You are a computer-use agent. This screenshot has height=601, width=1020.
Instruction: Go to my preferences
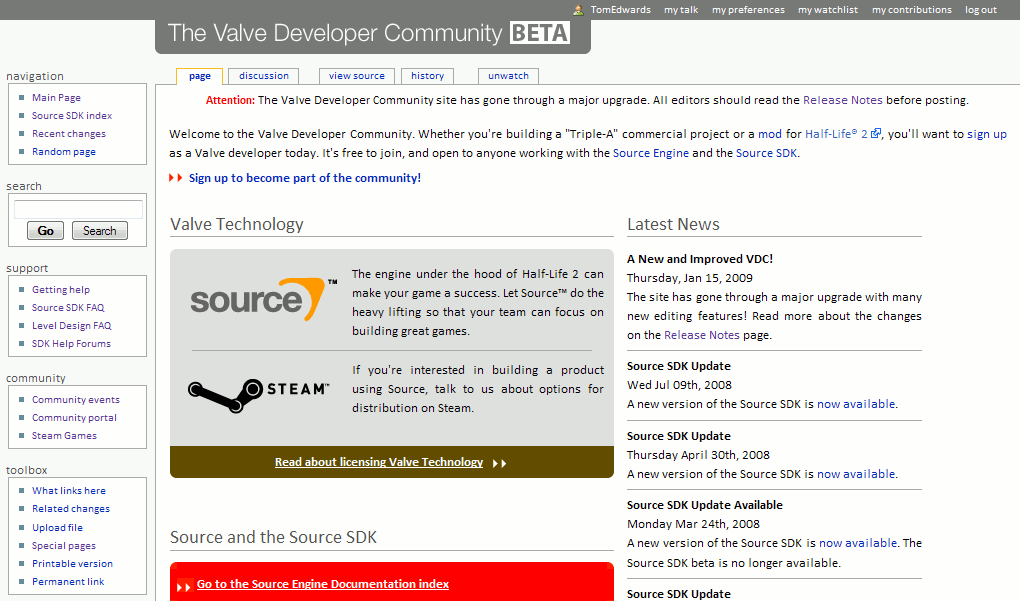click(748, 10)
